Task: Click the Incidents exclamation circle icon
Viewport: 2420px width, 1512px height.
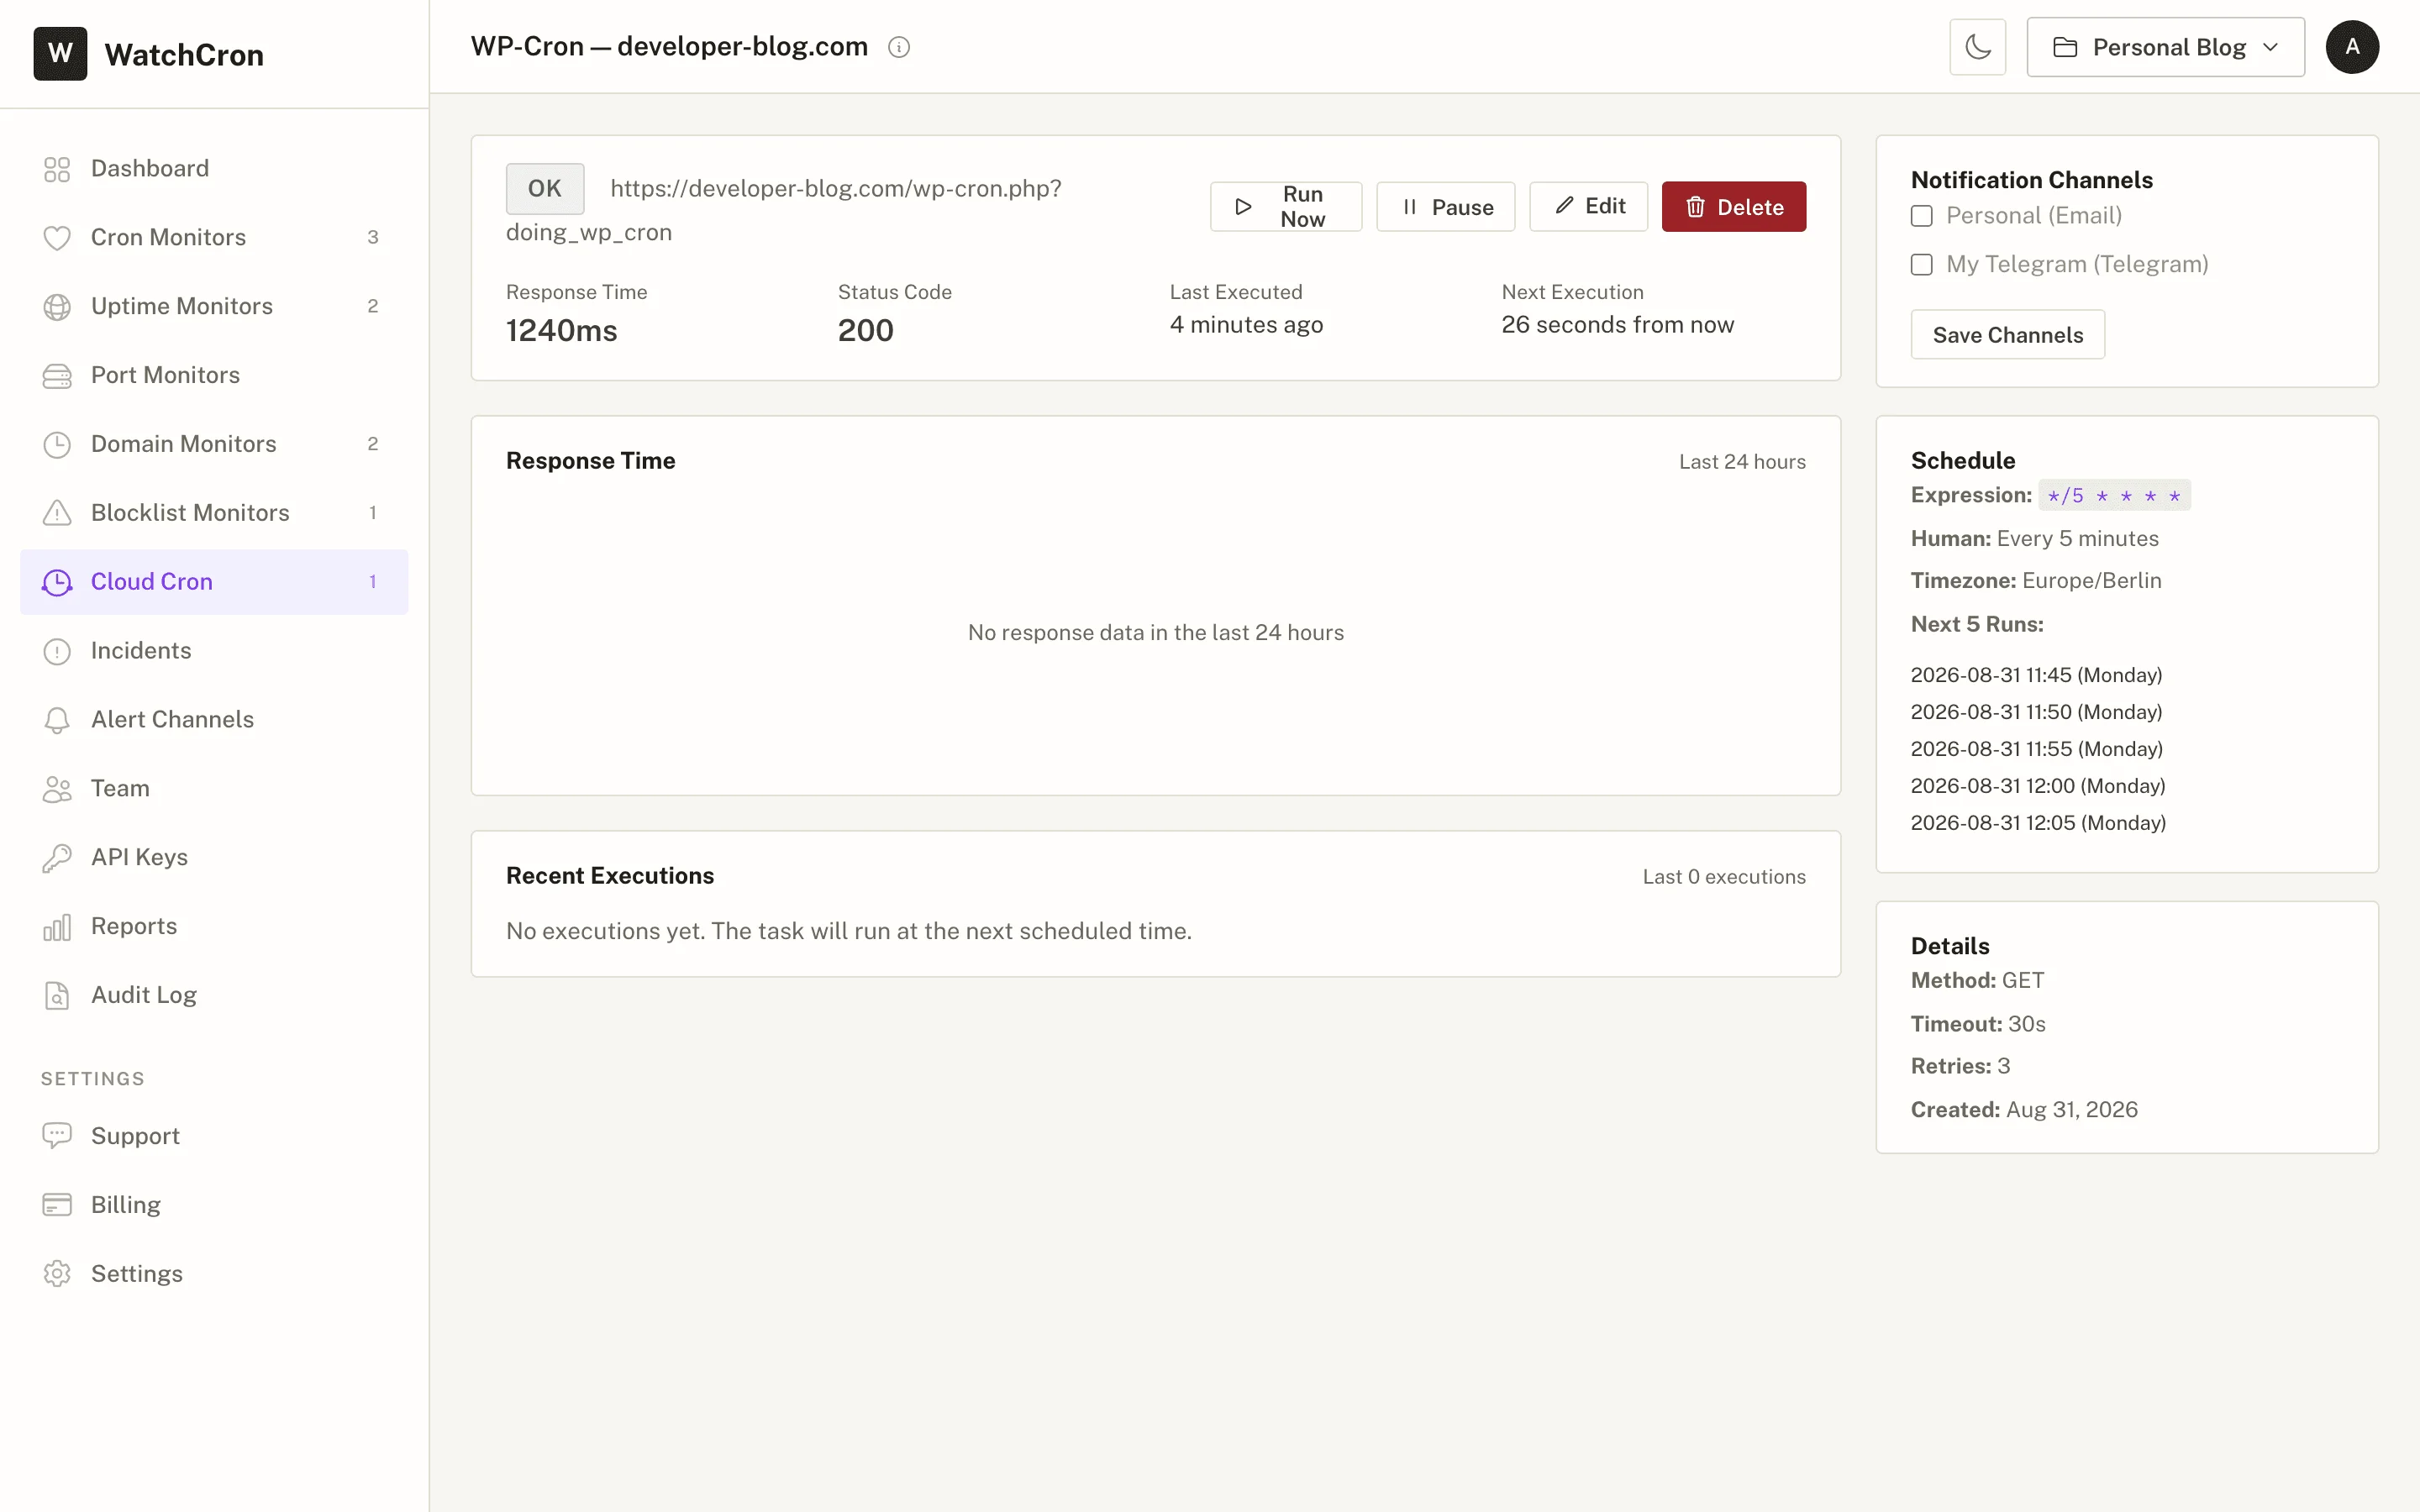Action: click(x=57, y=651)
